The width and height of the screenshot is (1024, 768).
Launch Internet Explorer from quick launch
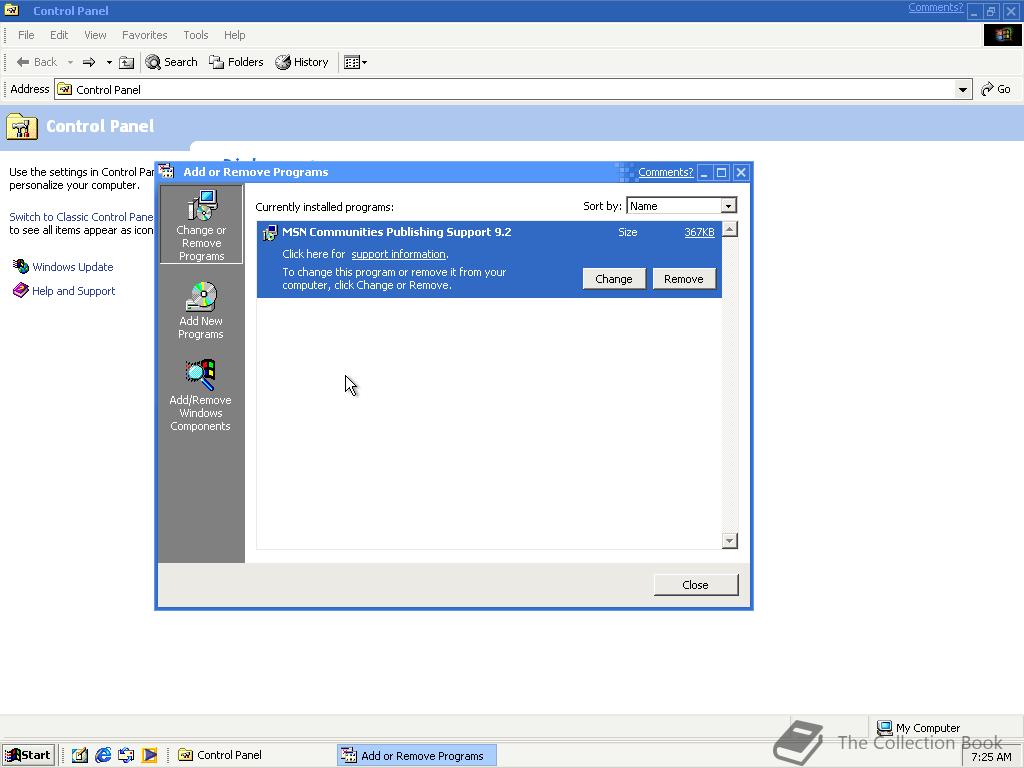(x=103, y=755)
